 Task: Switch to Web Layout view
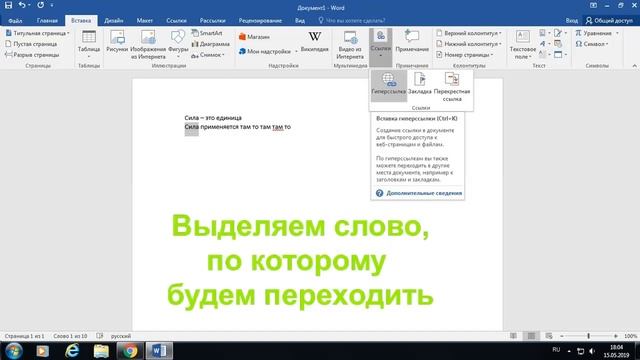point(549,336)
